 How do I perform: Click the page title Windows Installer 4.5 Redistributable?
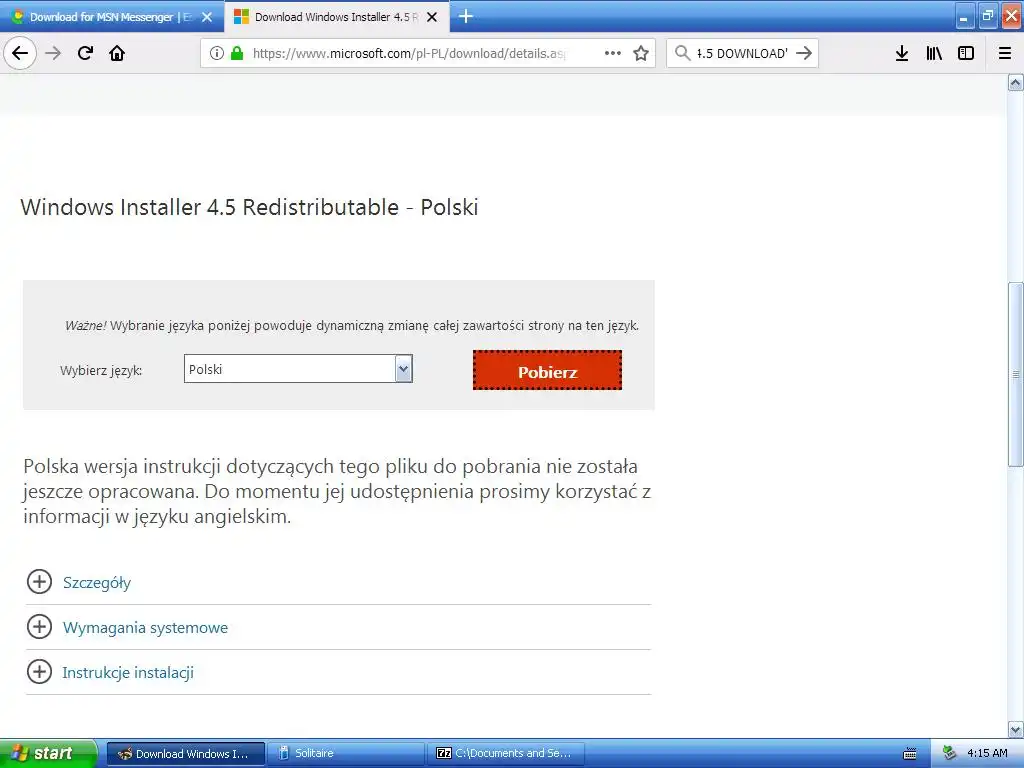point(249,207)
